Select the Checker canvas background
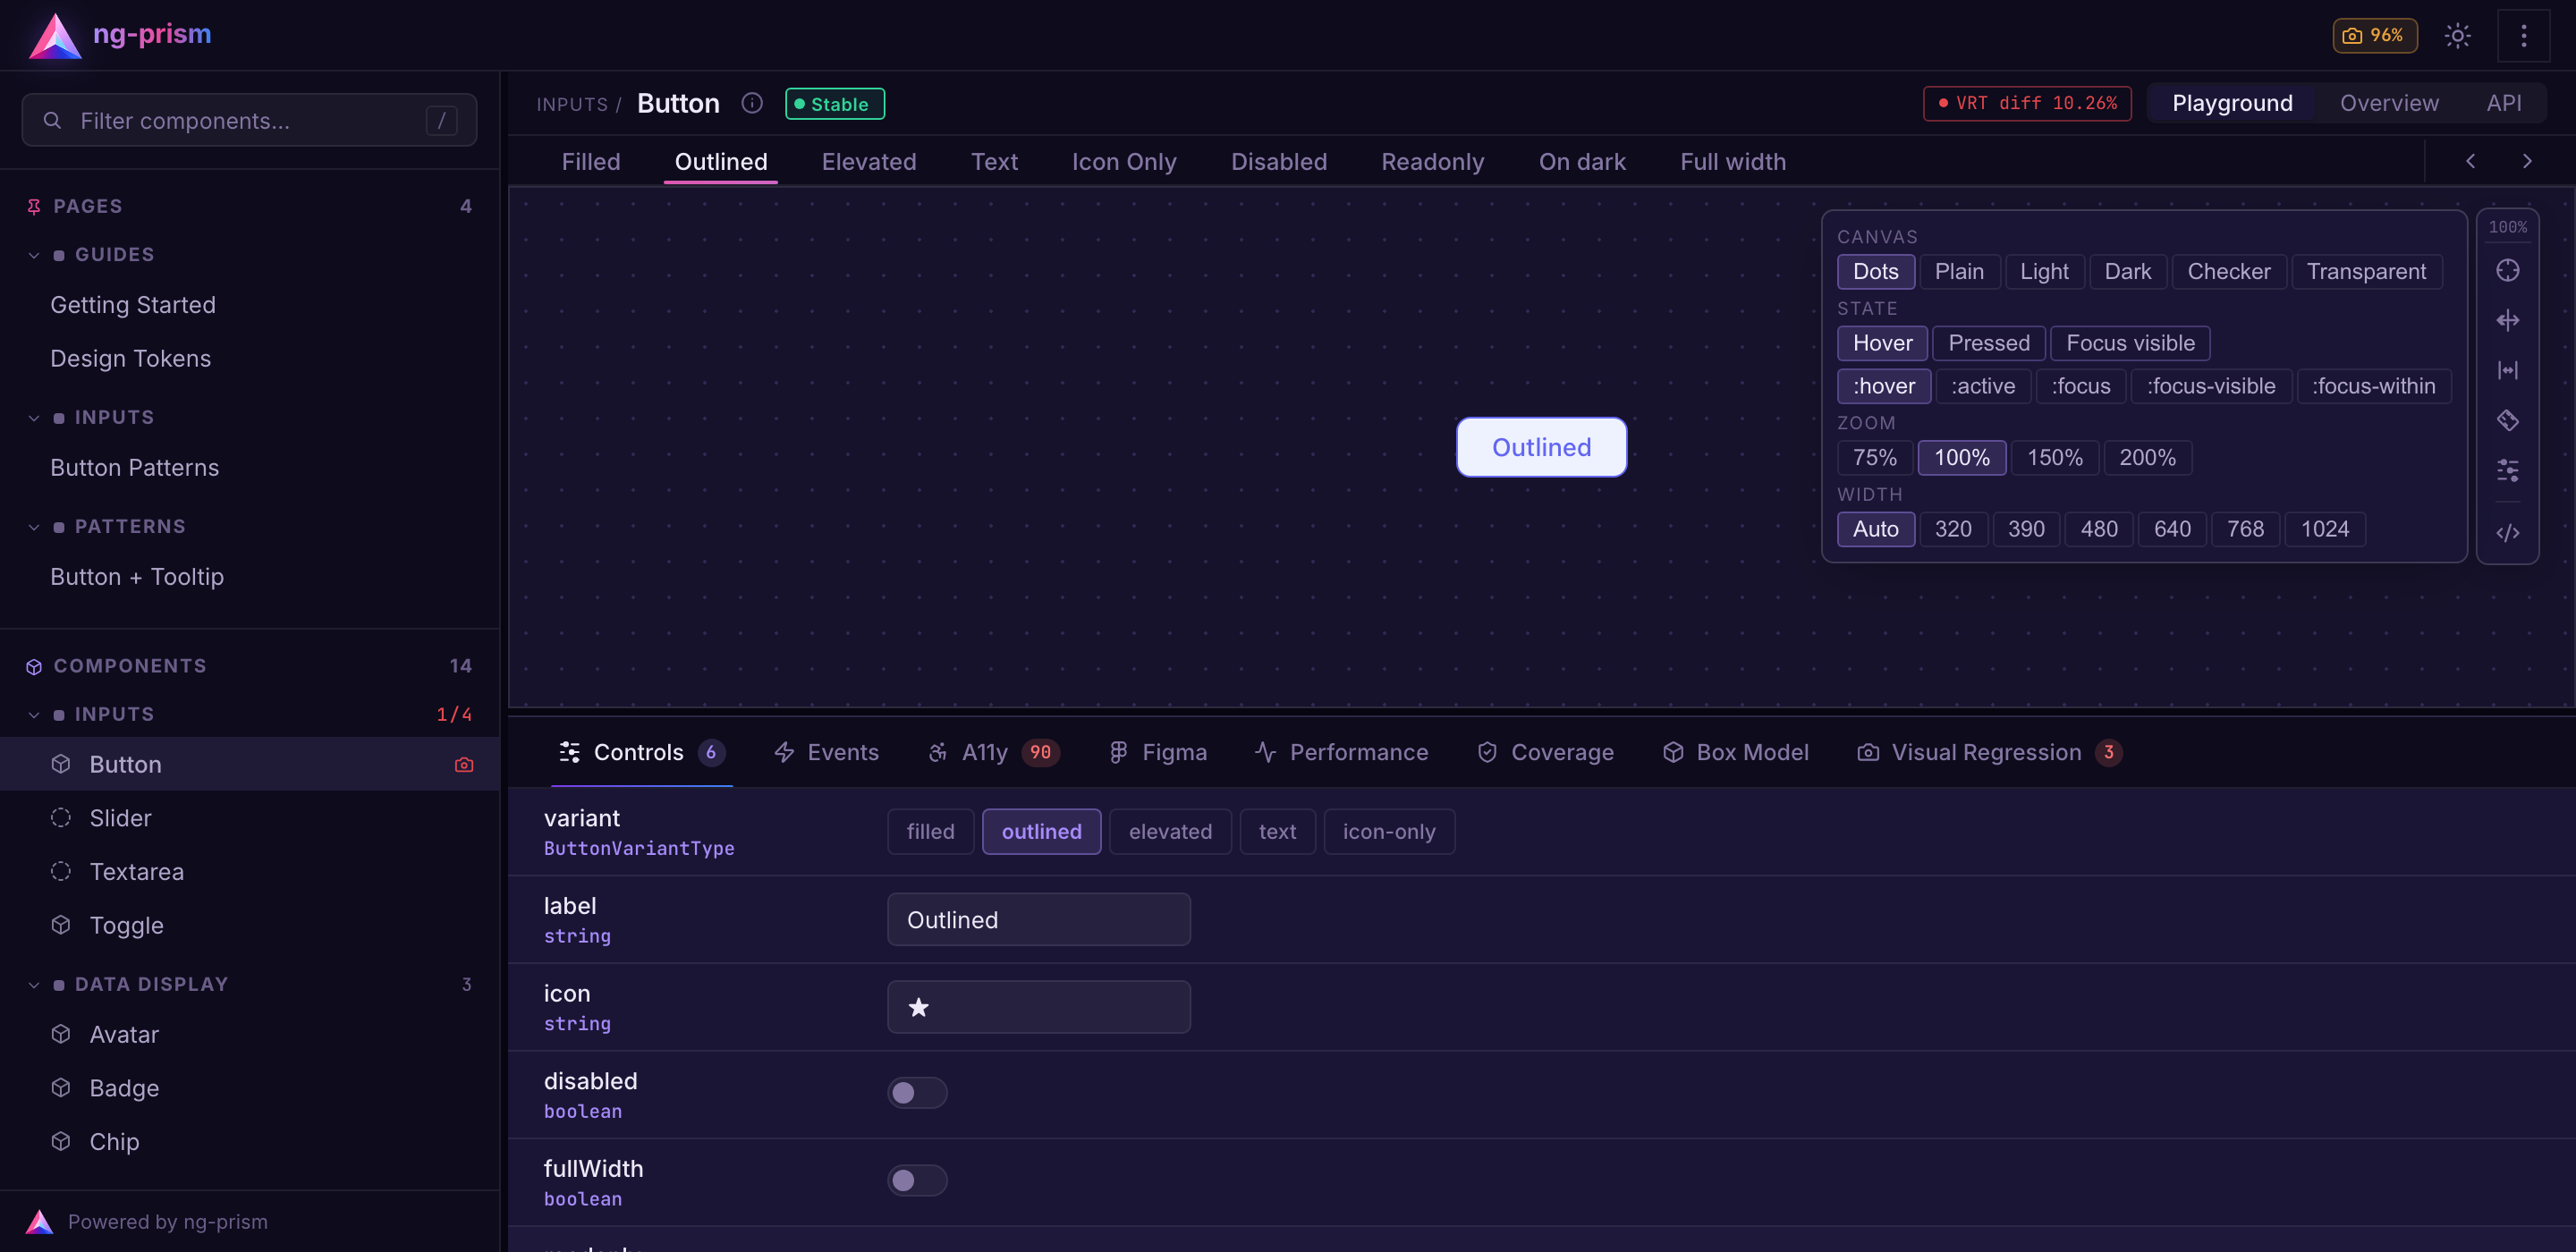Screen dimensions: 2576x1252 (x=2228, y=272)
